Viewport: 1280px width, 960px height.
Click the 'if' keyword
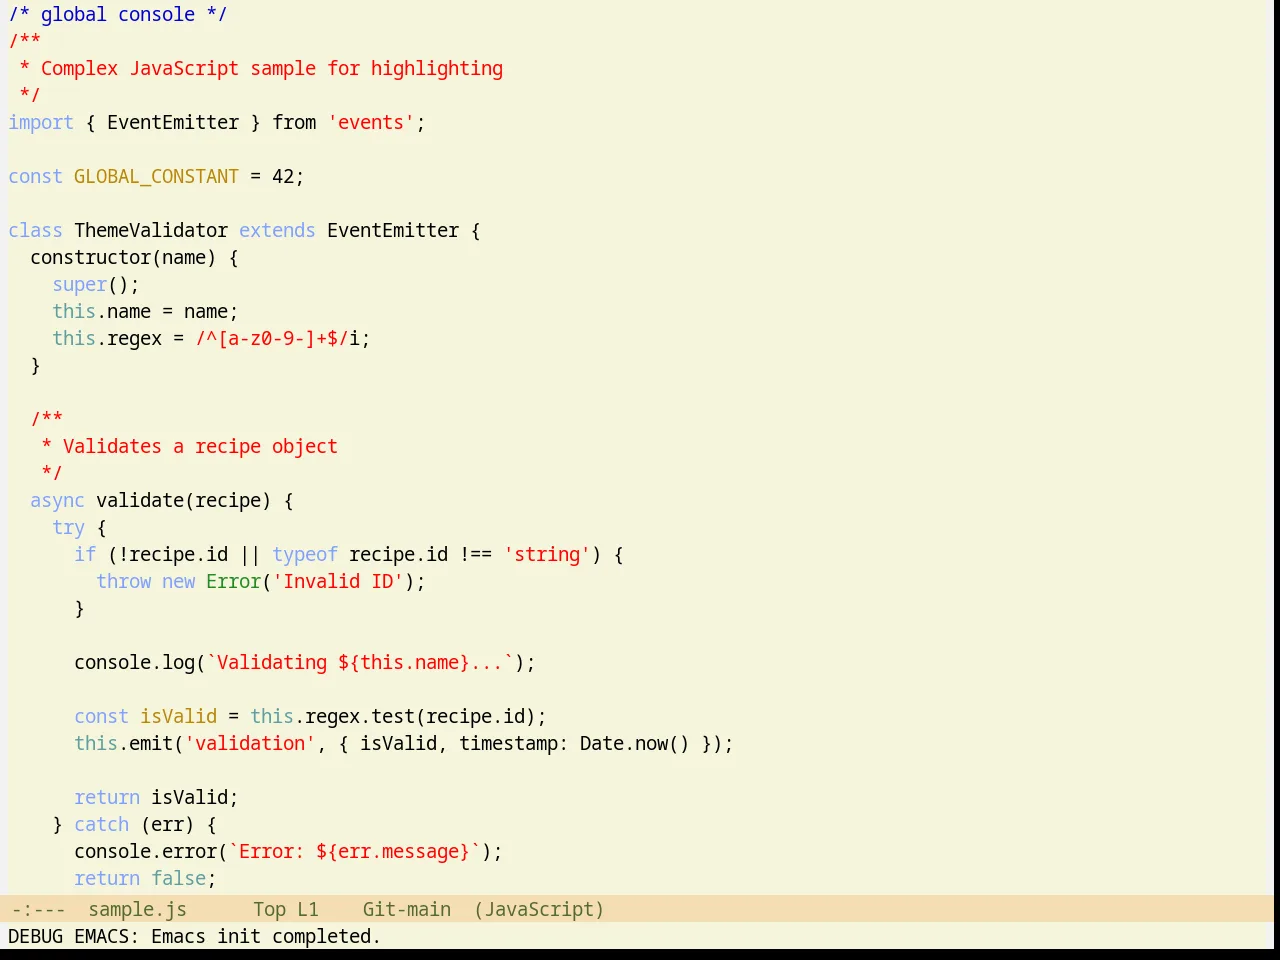point(85,554)
